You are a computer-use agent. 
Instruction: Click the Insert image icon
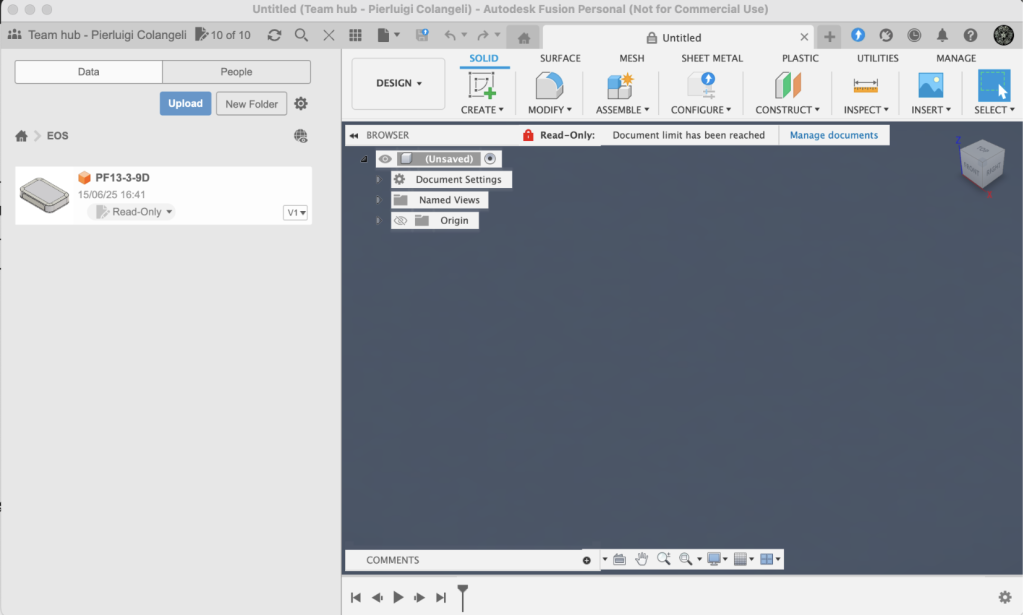point(931,86)
